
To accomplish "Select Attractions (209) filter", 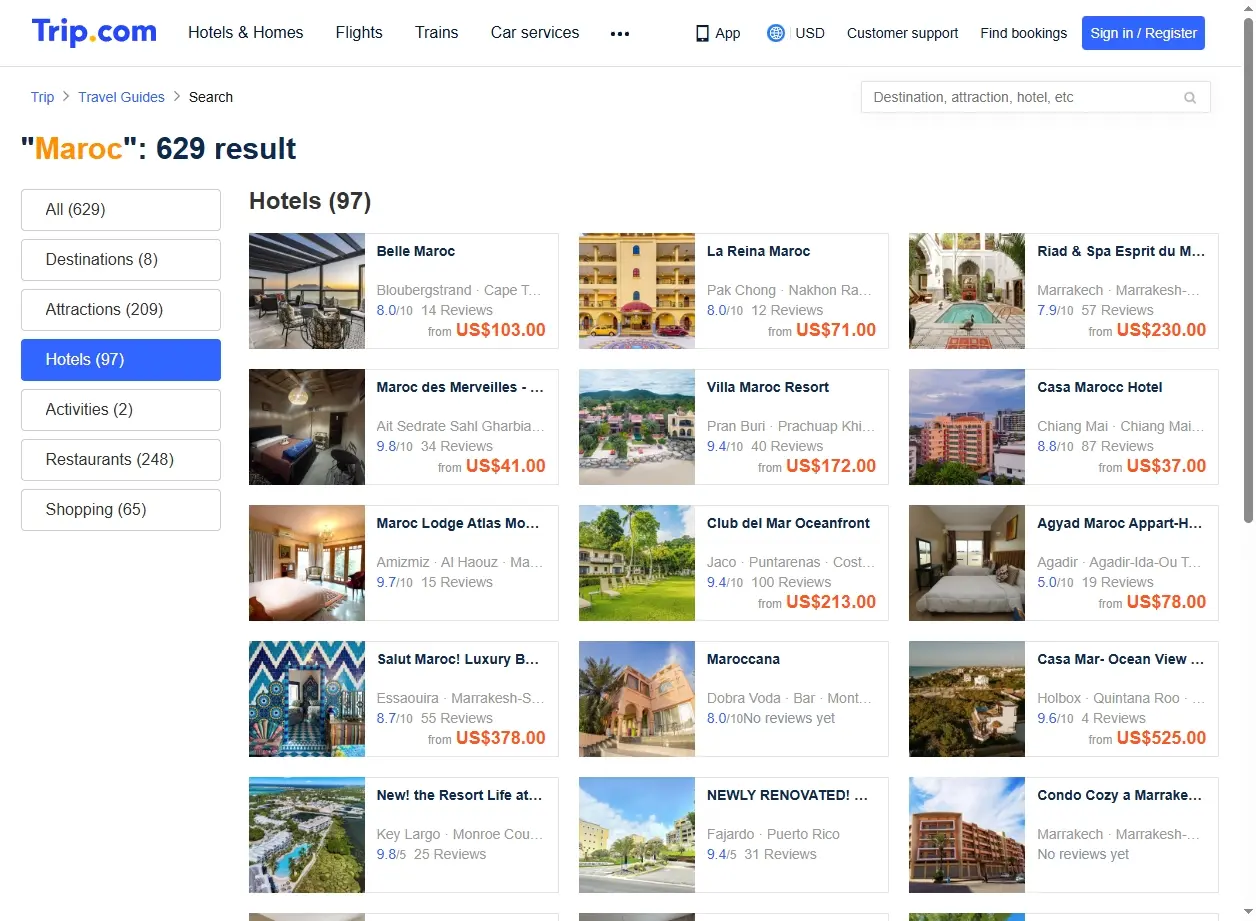I will [x=121, y=310].
